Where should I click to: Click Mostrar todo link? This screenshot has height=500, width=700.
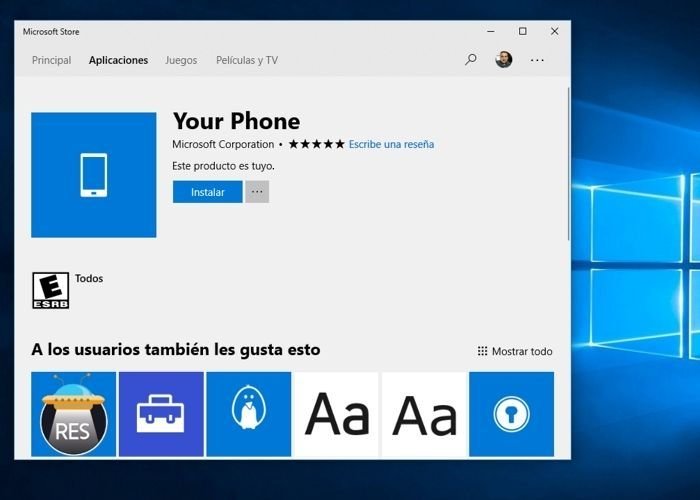click(x=522, y=351)
